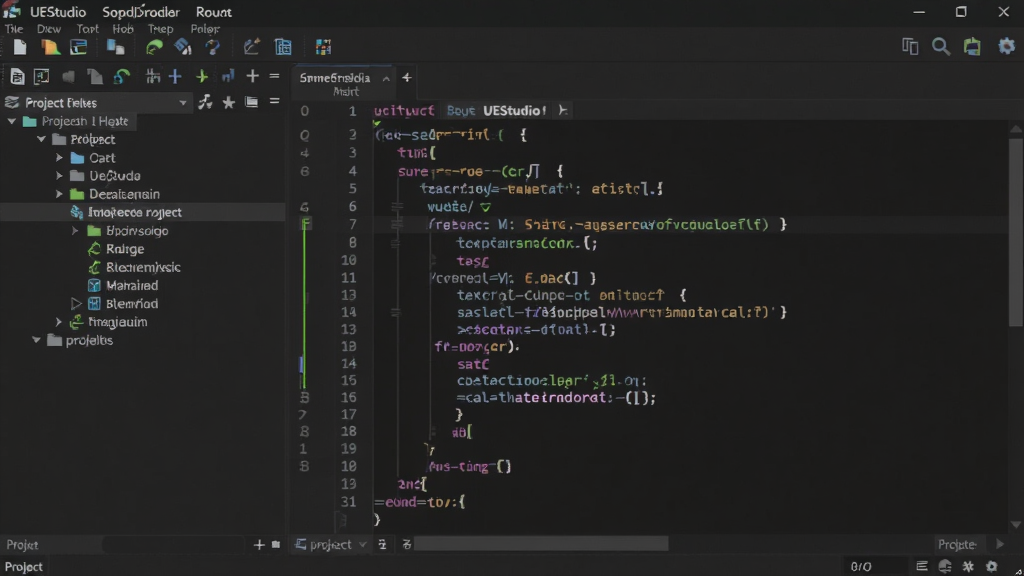Toggle the fold marker on line 6
1024x576 pixels.
pyautogui.click(x=397, y=207)
